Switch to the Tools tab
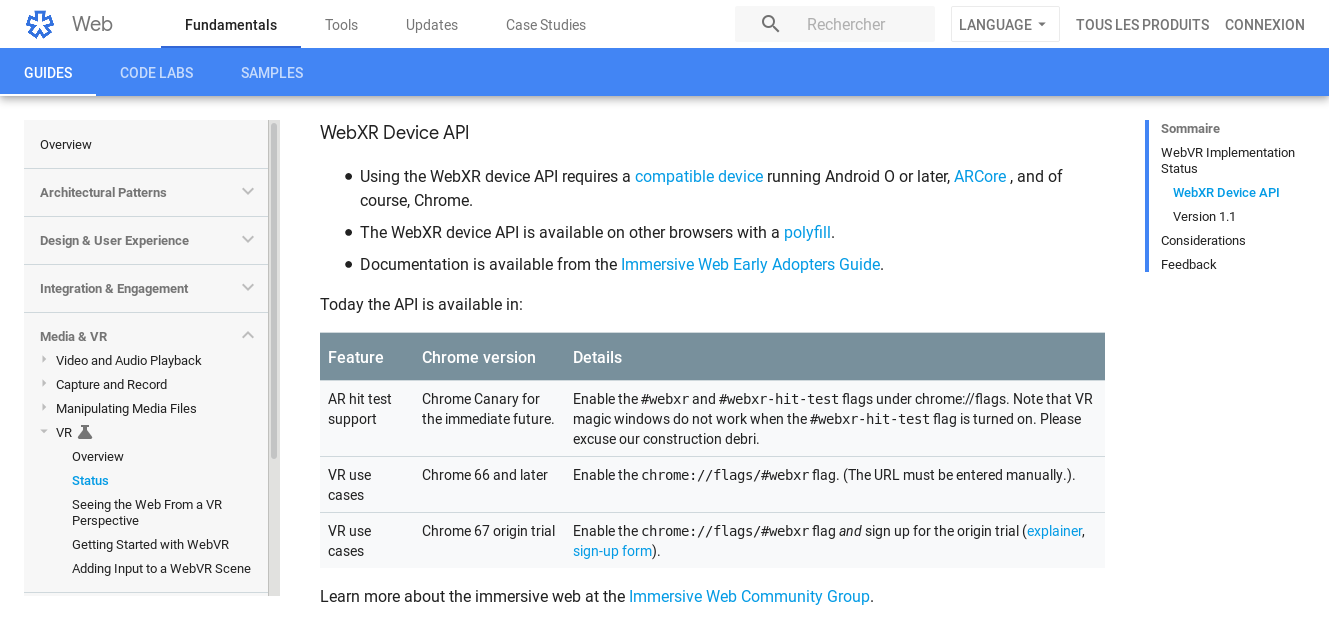 pos(341,25)
